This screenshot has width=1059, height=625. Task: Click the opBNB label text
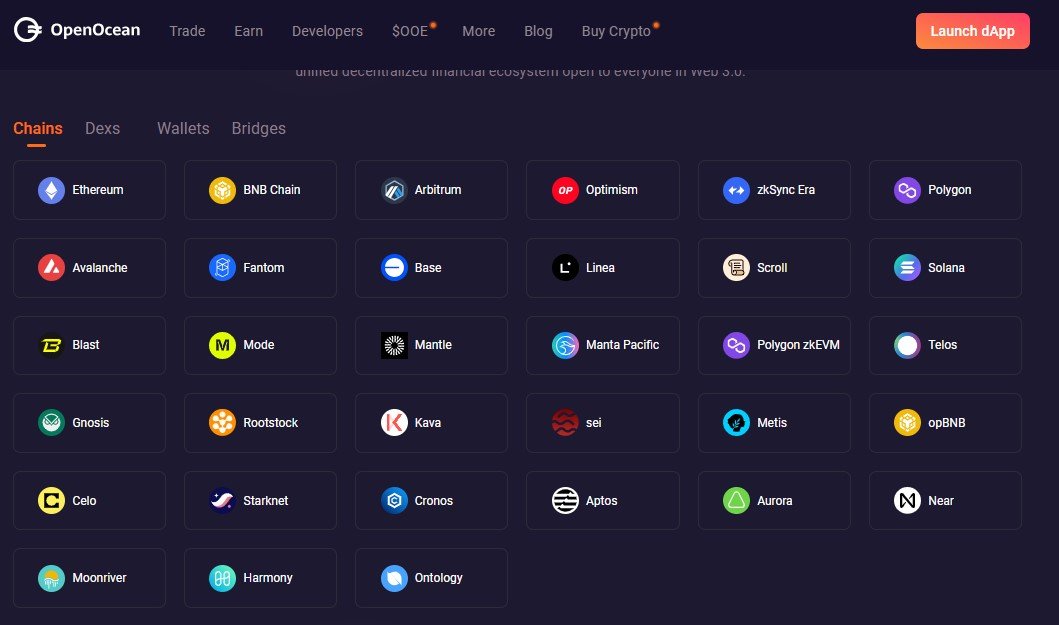947,423
